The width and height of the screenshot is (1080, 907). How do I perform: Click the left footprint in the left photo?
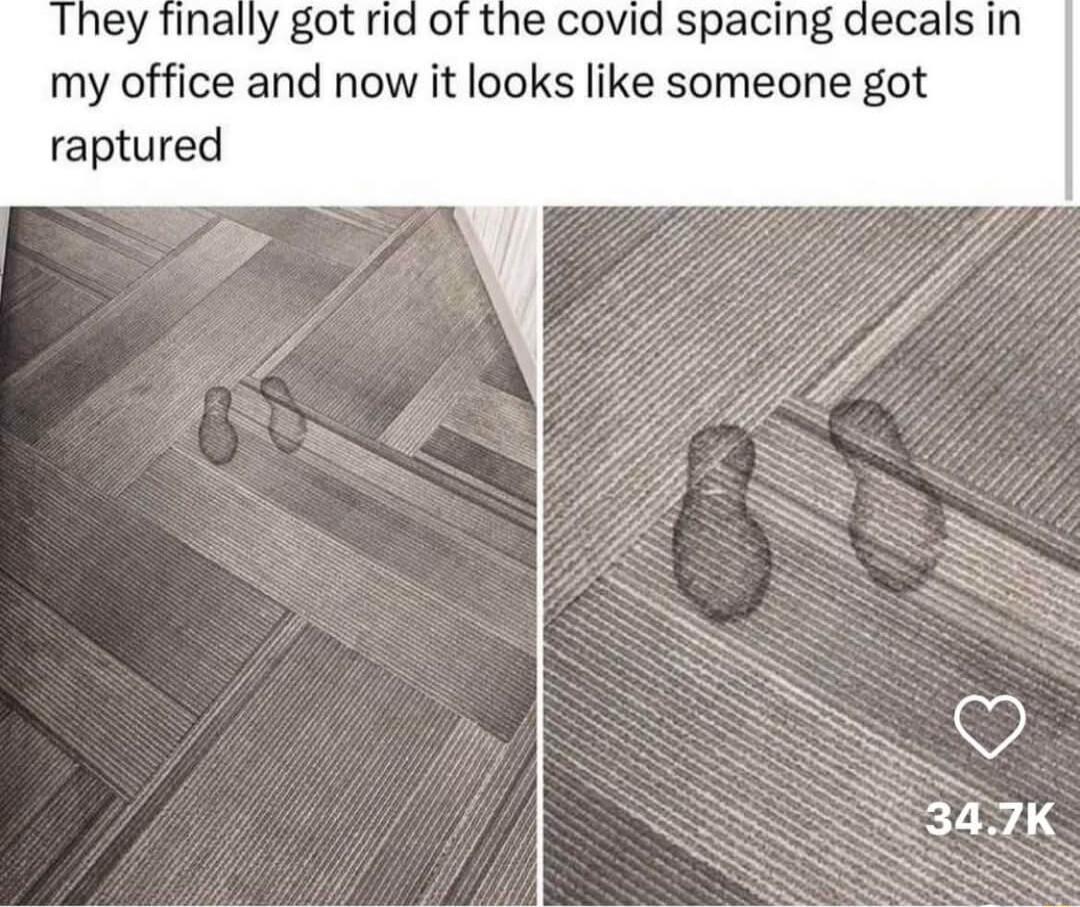click(219, 425)
